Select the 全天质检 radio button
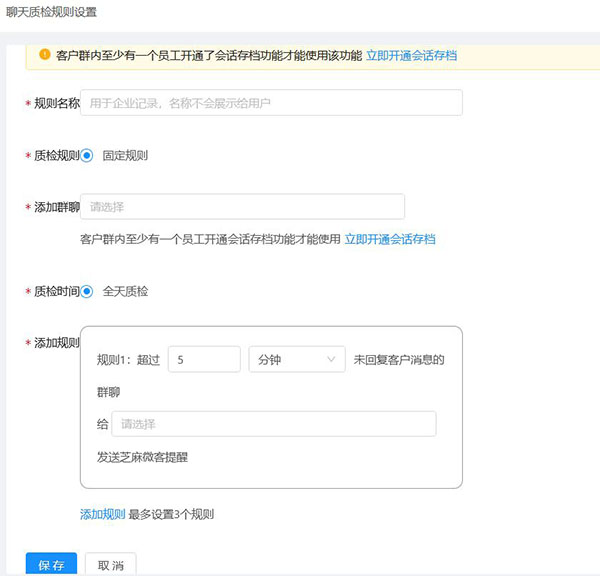This screenshot has height=576, width=600. point(86,292)
